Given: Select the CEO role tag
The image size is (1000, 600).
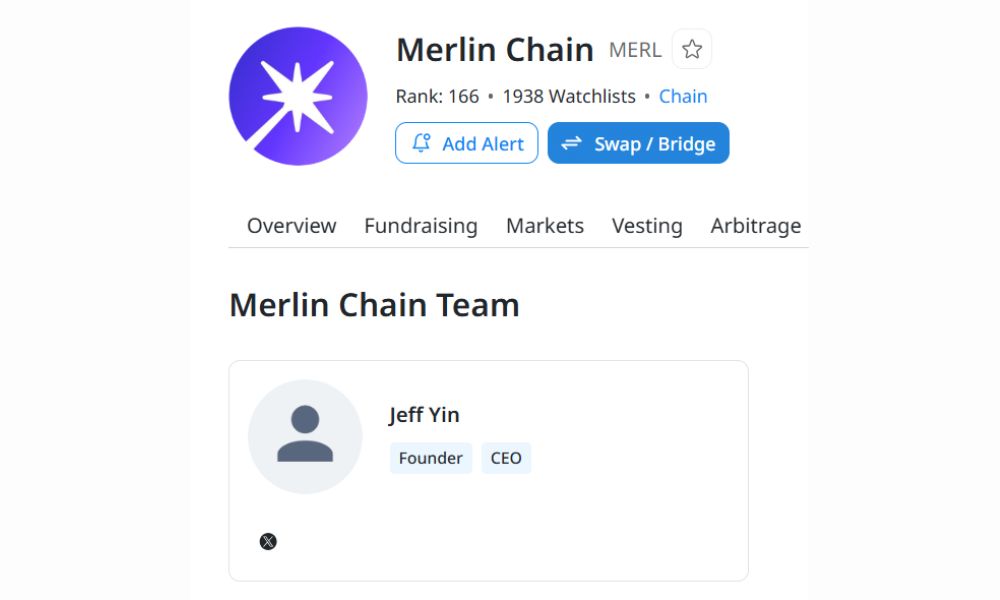Looking at the screenshot, I should (506, 458).
